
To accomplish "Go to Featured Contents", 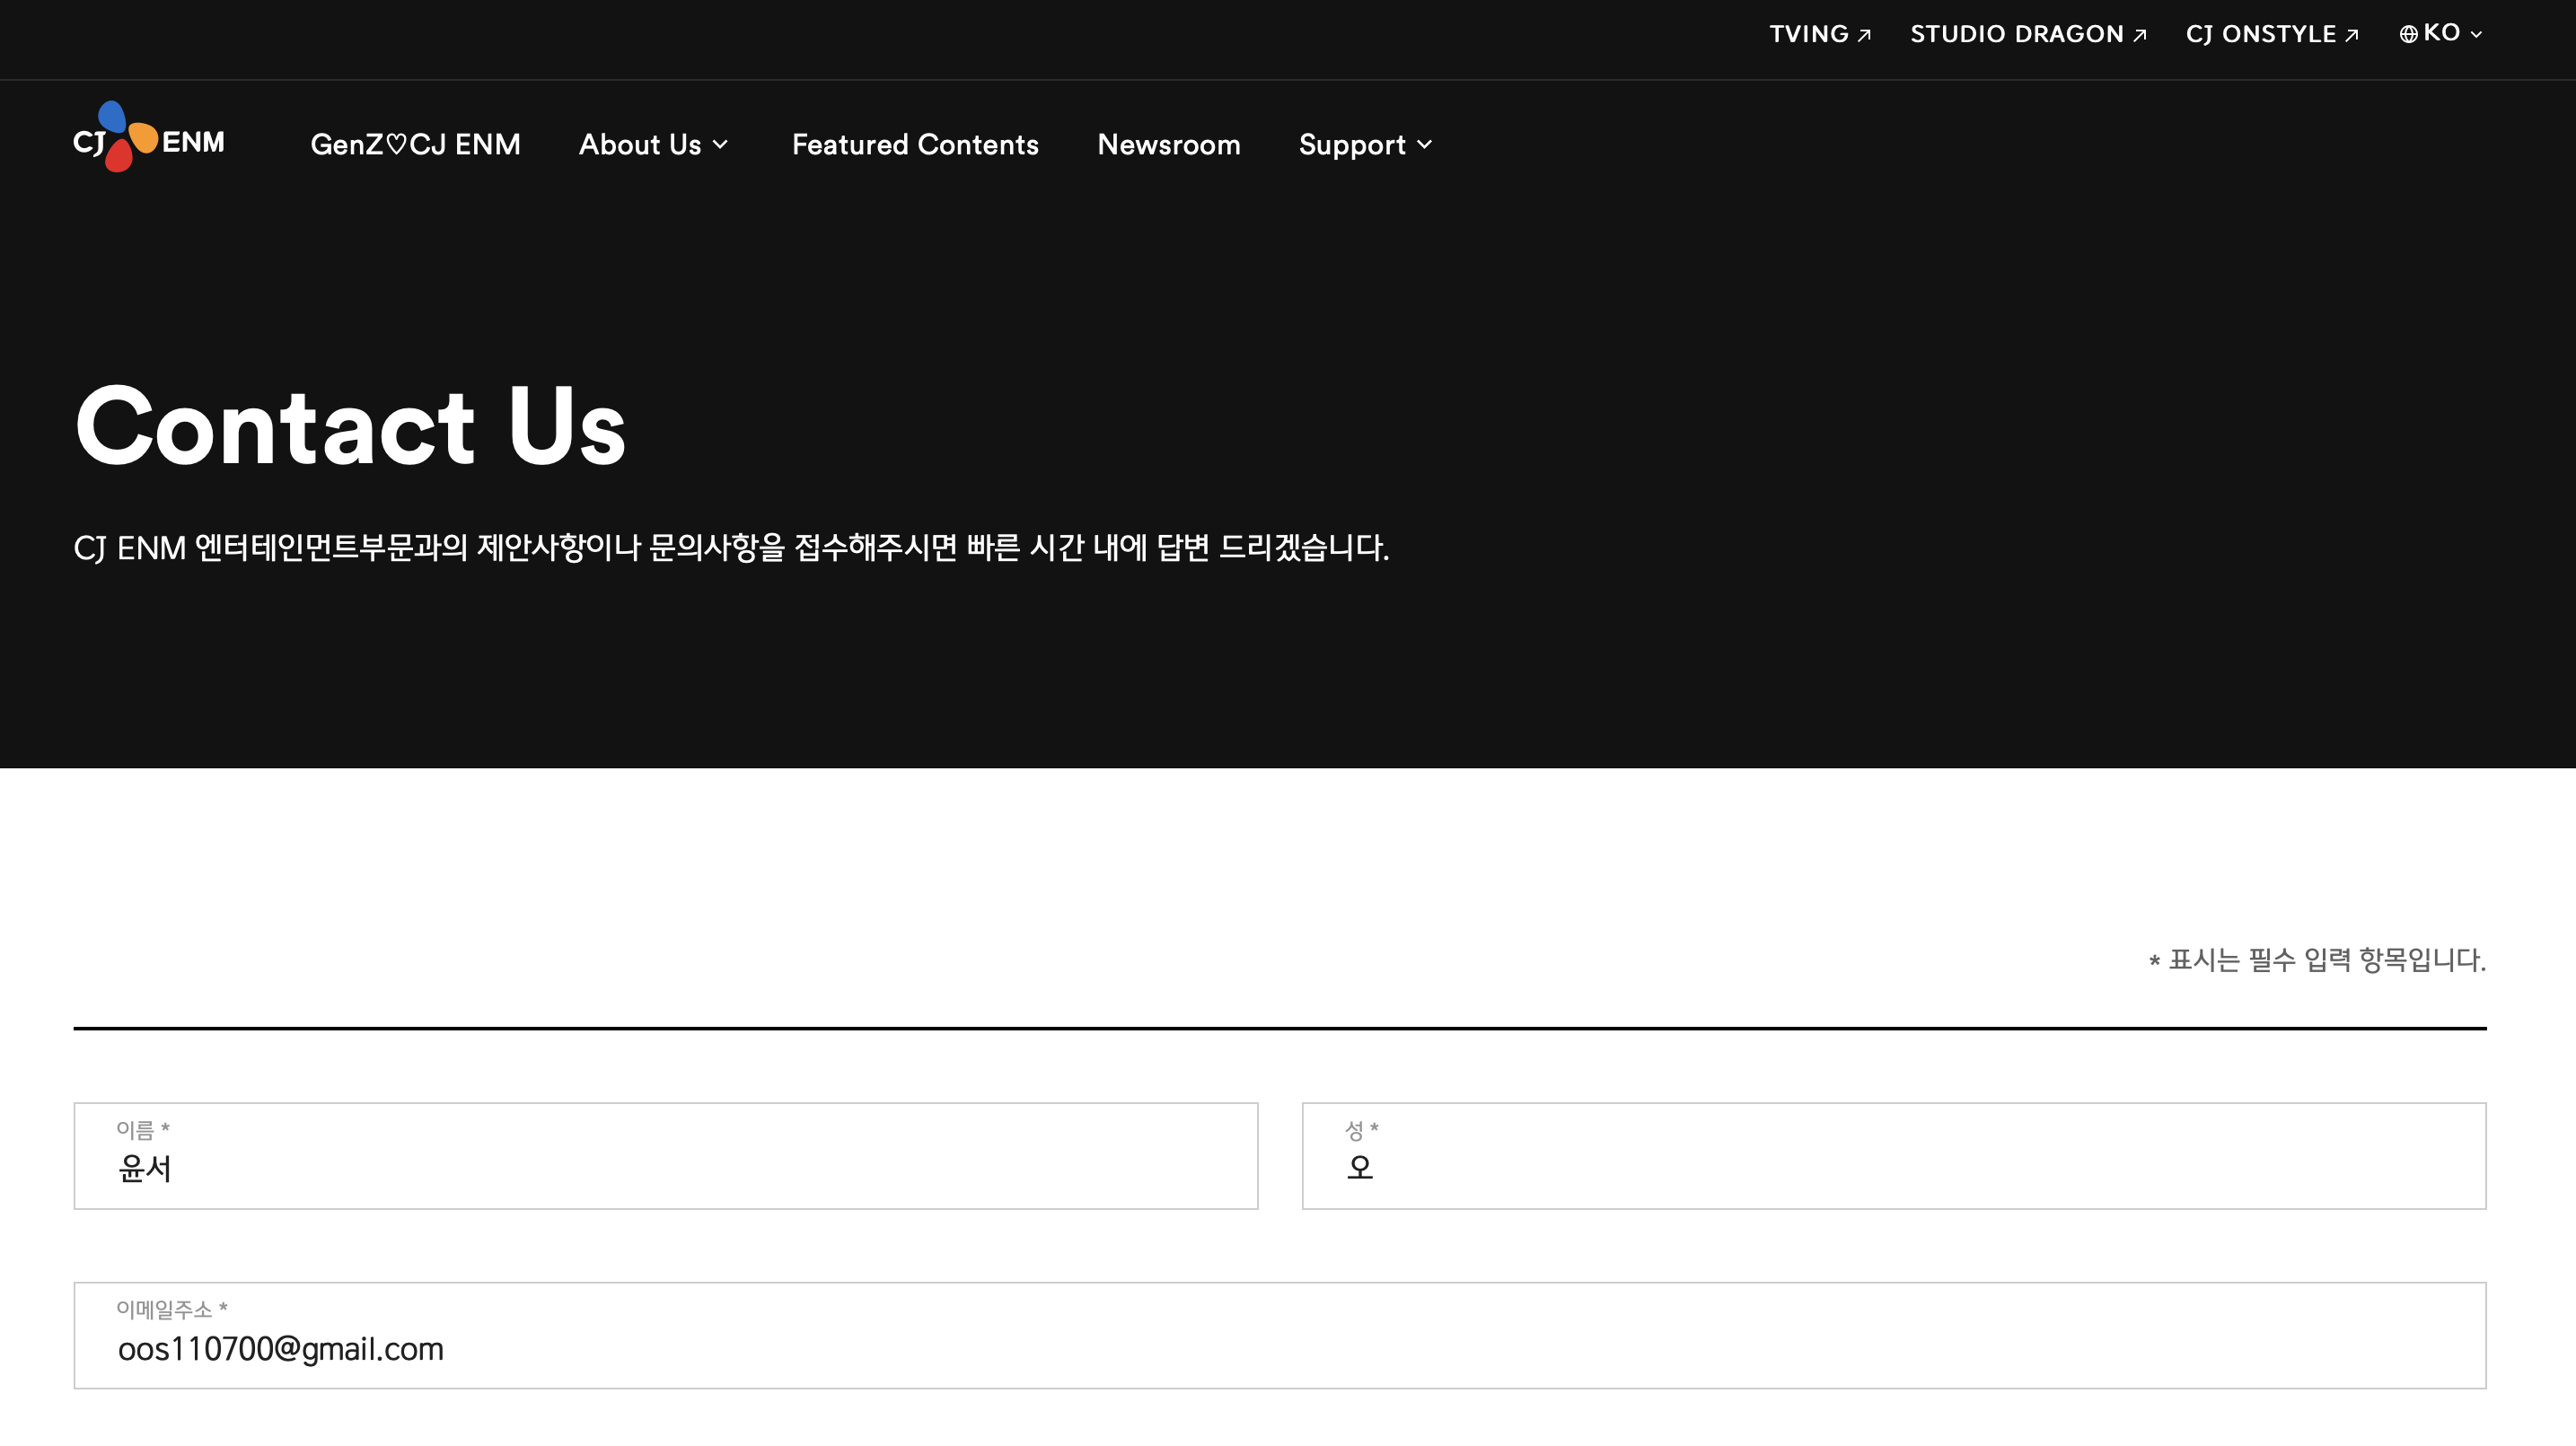I will click(x=915, y=144).
